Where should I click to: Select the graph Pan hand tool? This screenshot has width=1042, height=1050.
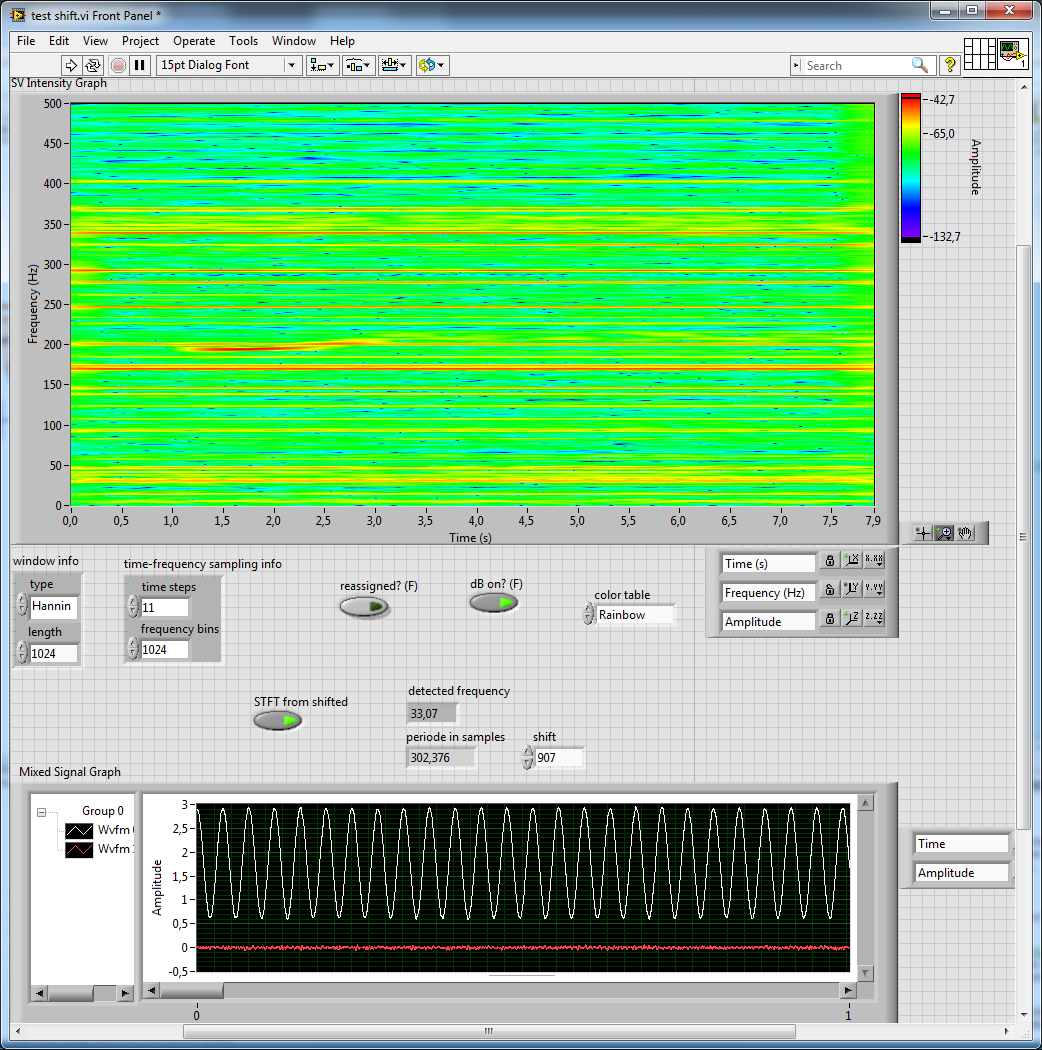pyautogui.click(x=965, y=533)
